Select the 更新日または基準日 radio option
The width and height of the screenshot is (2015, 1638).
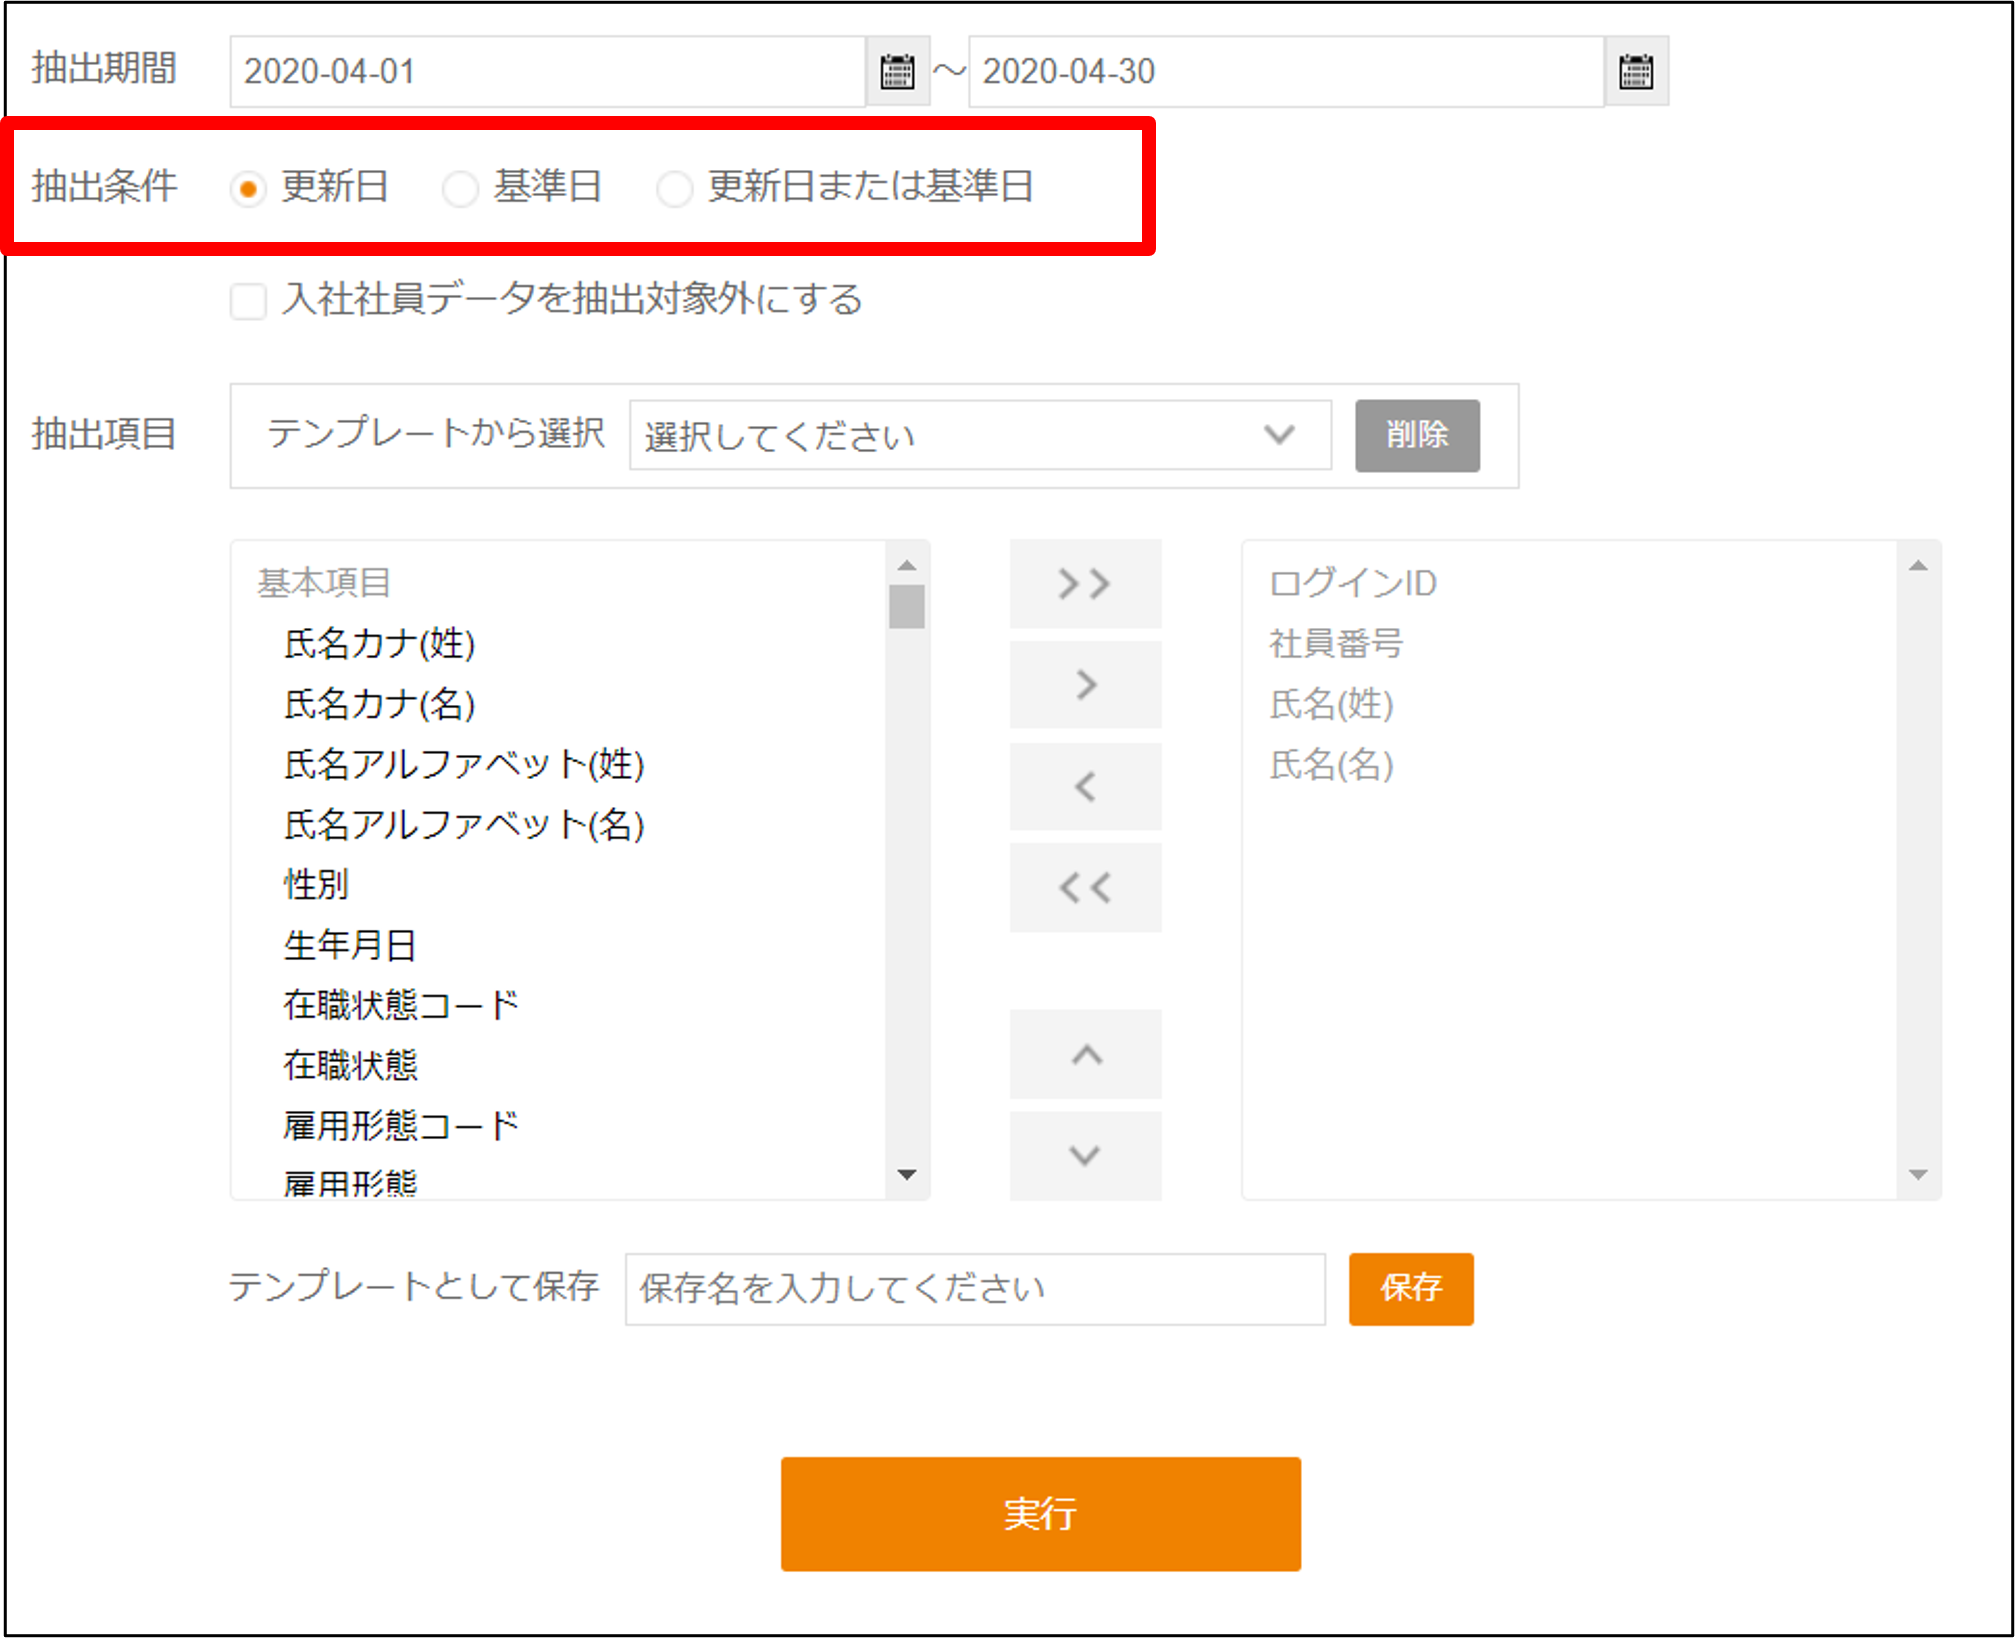pos(674,188)
